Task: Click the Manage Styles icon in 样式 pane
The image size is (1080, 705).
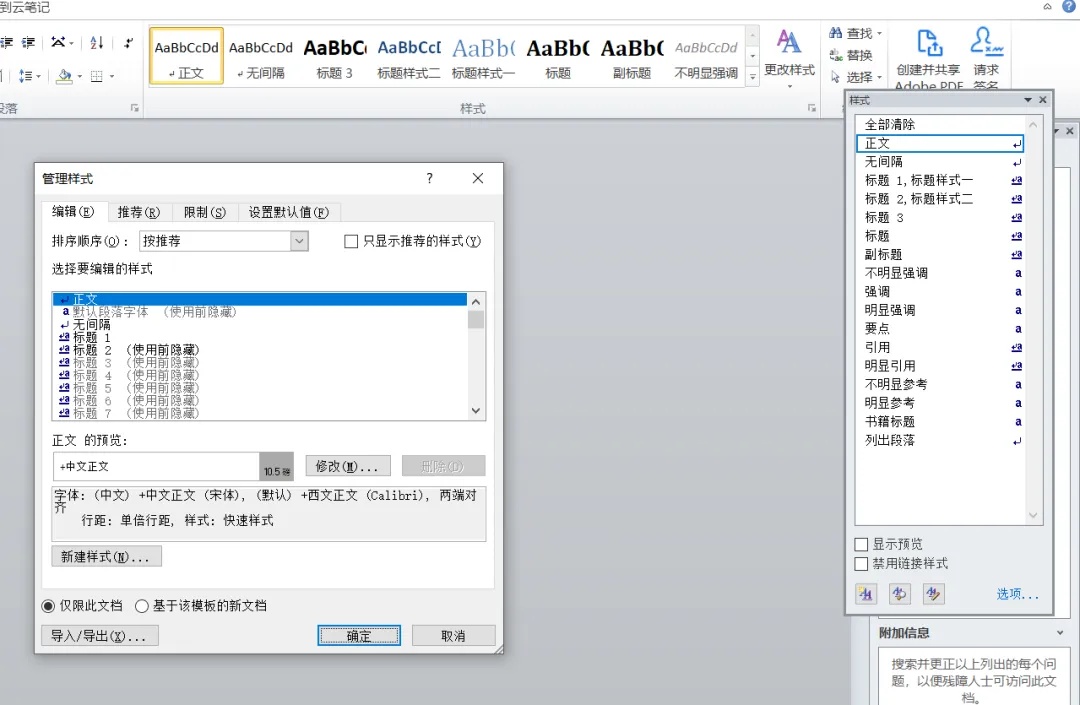Action: point(933,593)
